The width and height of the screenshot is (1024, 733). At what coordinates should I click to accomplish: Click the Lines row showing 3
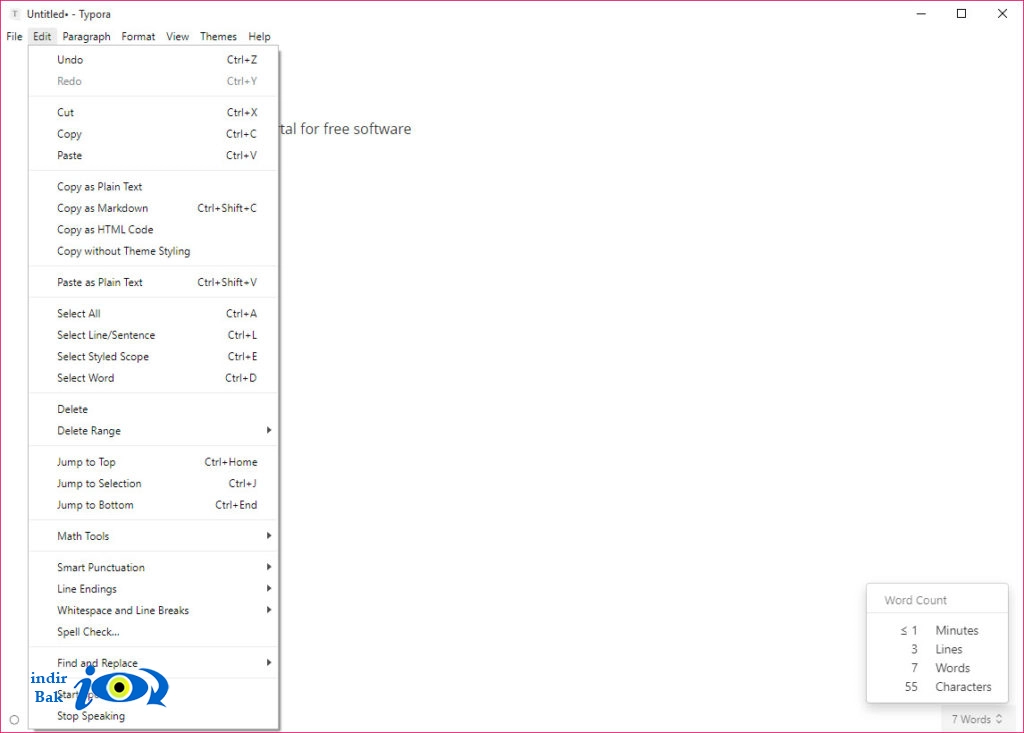pyautogui.click(x=938, y=649)
